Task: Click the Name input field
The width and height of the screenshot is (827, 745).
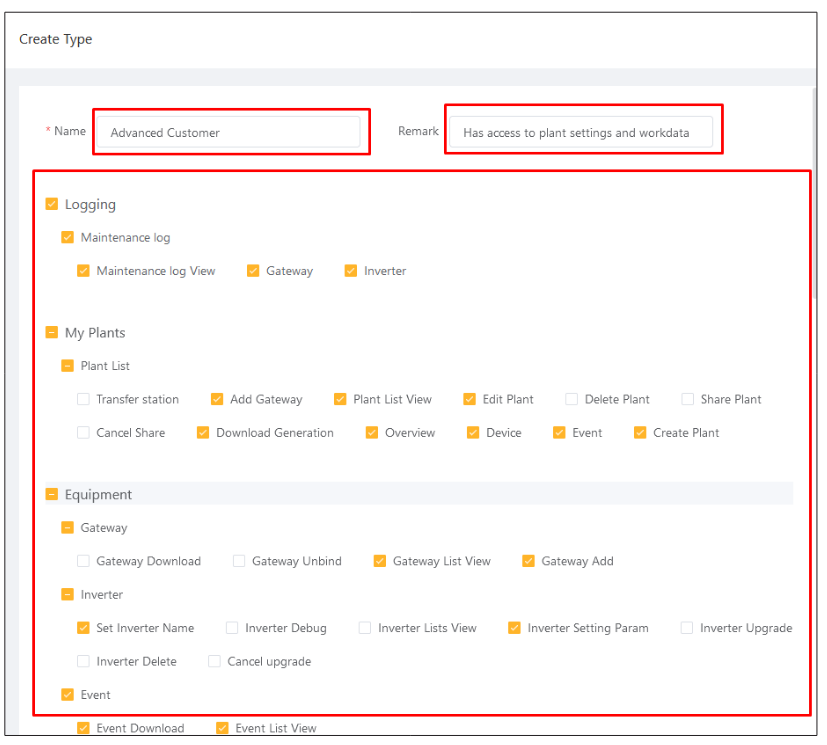Action: pos(228,132)
